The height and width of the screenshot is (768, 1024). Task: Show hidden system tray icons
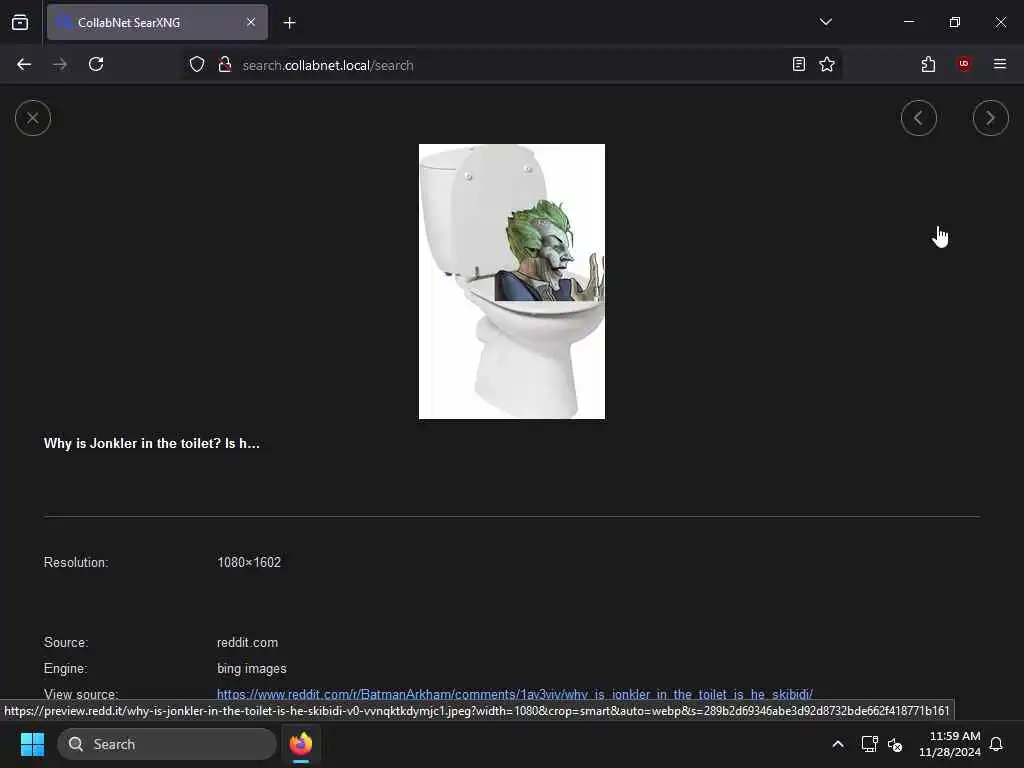[837, 744]
